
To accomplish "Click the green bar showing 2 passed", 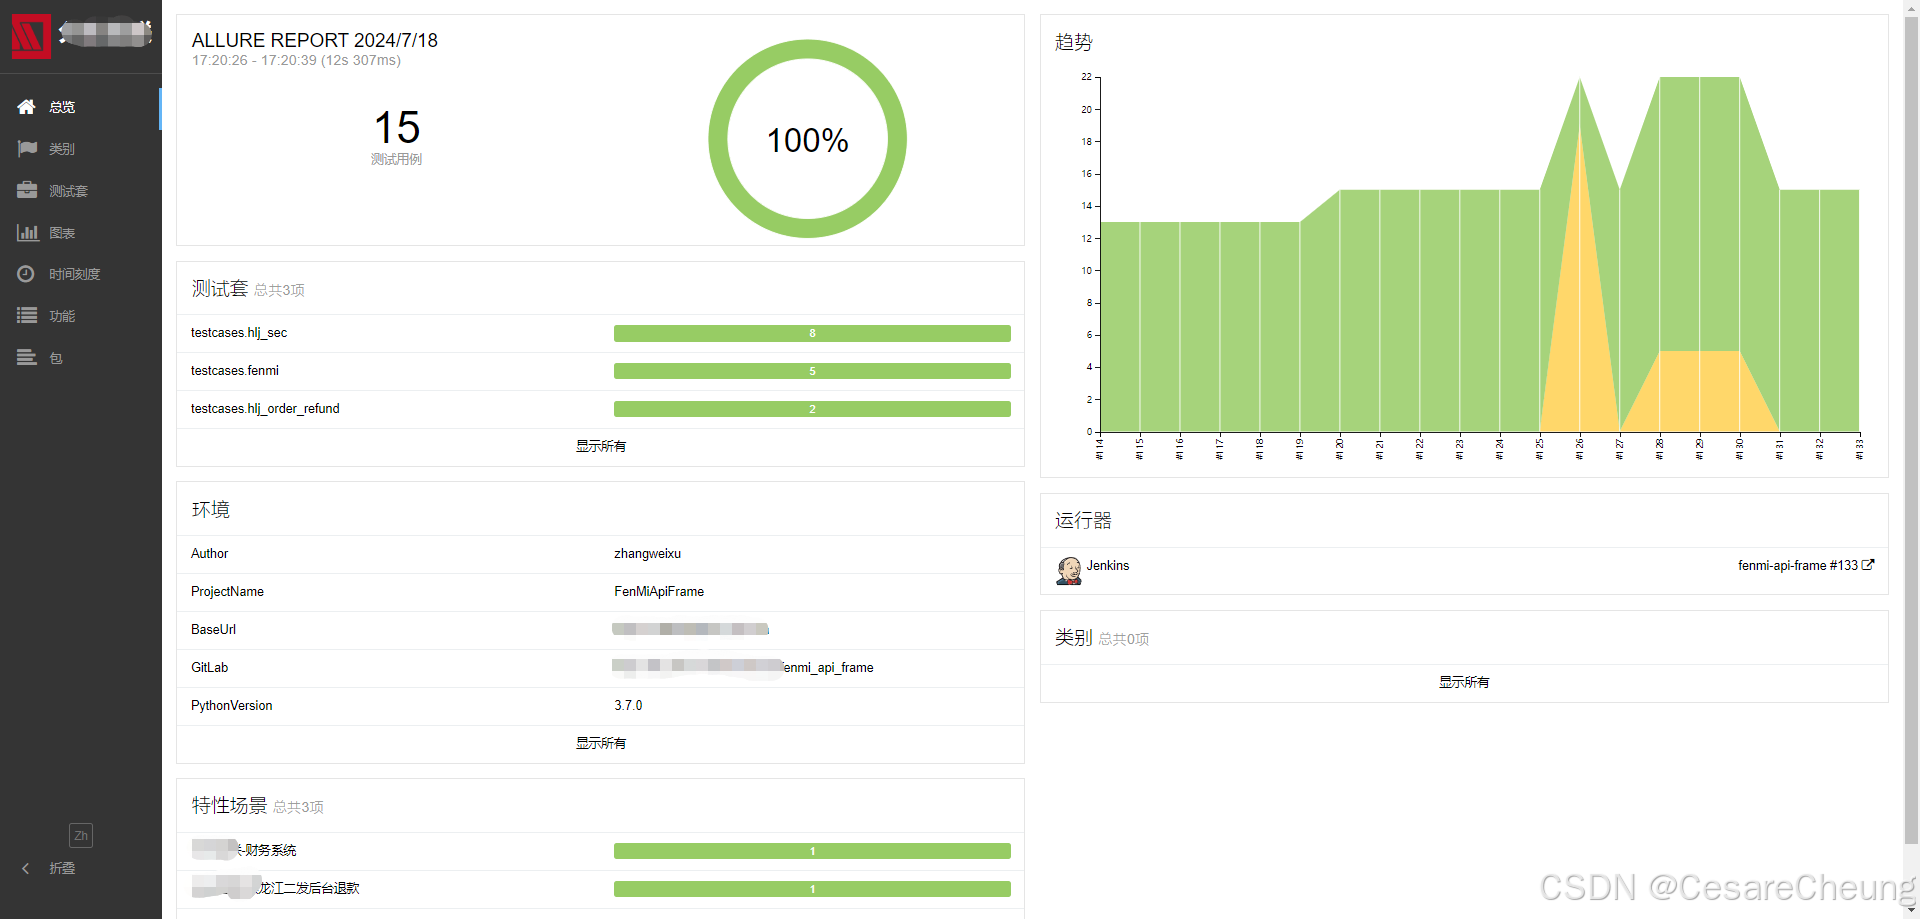I will coord(812,409).
